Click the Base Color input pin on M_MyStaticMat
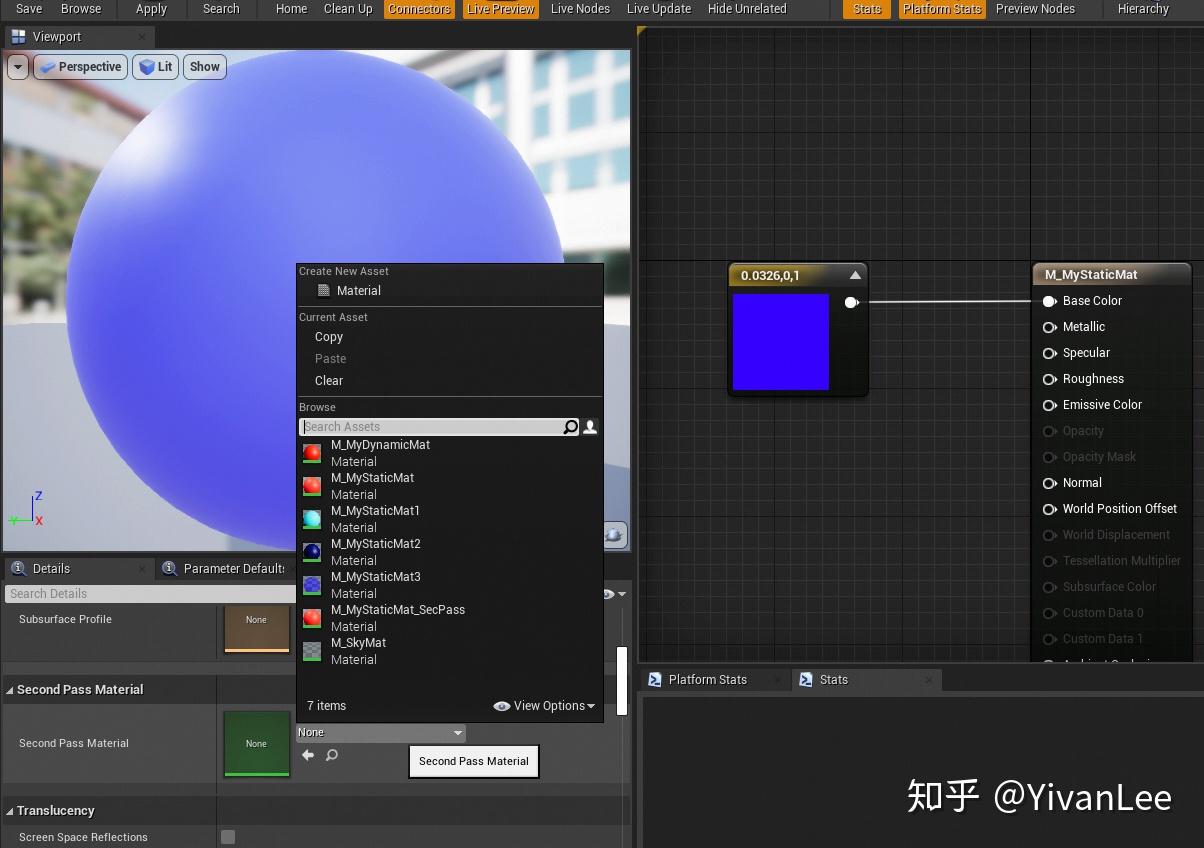Screen dimensions: 1204x848 1049,301
